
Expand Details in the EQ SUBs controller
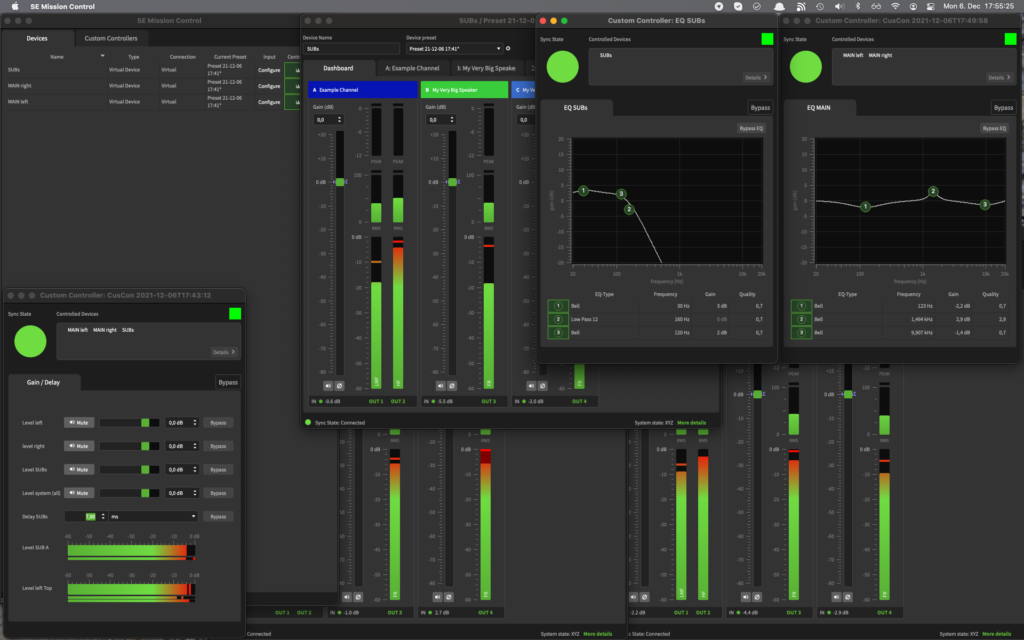[755, 77]
